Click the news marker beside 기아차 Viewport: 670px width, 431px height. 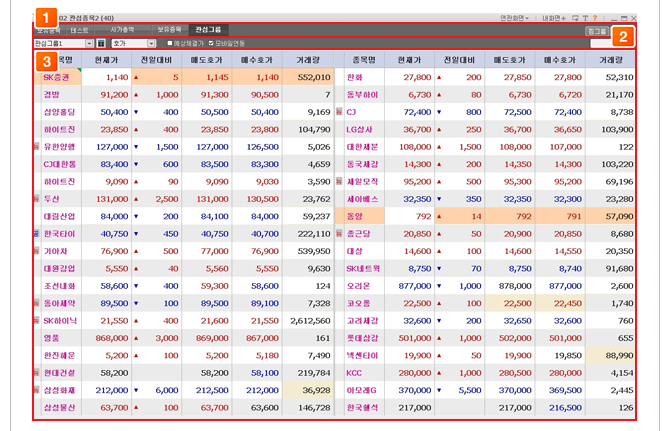[x=36, y=251]
